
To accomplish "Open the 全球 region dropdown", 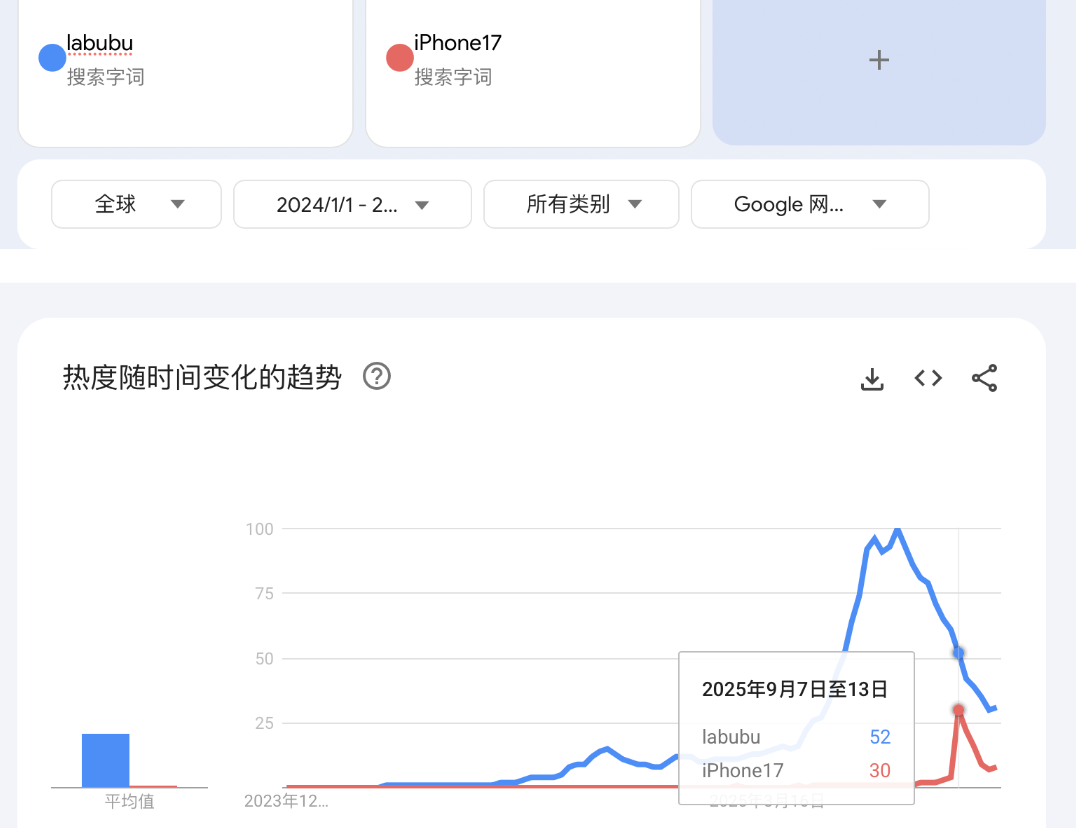I will (136, 204).
